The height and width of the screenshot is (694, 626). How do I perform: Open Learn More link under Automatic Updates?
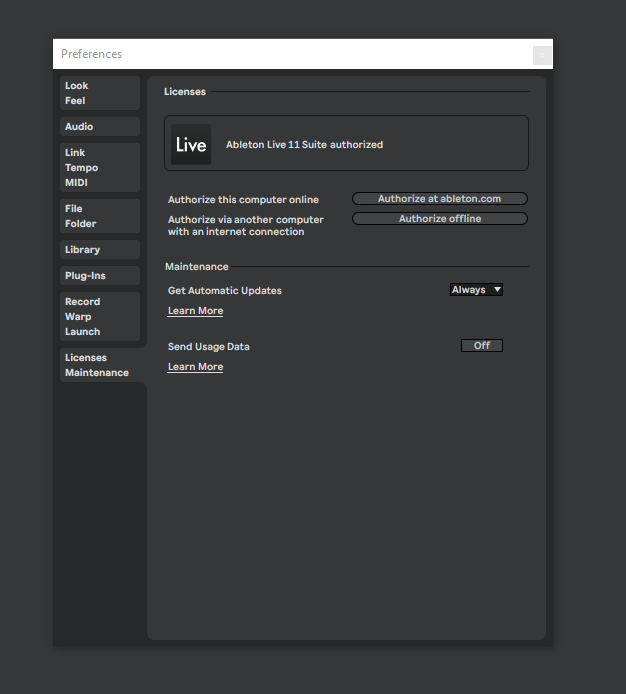click(x=195, y=311)
